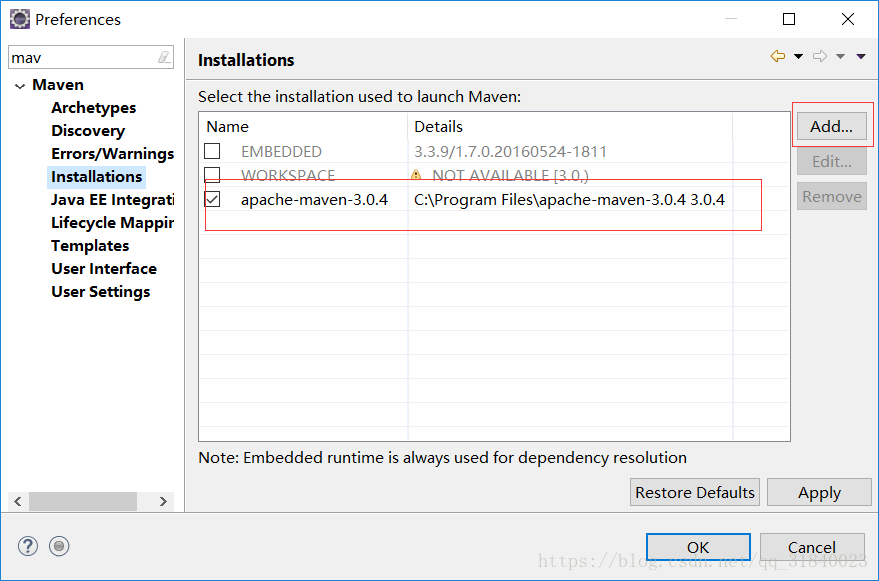Open the Archetypes preference page

(94, 108)
